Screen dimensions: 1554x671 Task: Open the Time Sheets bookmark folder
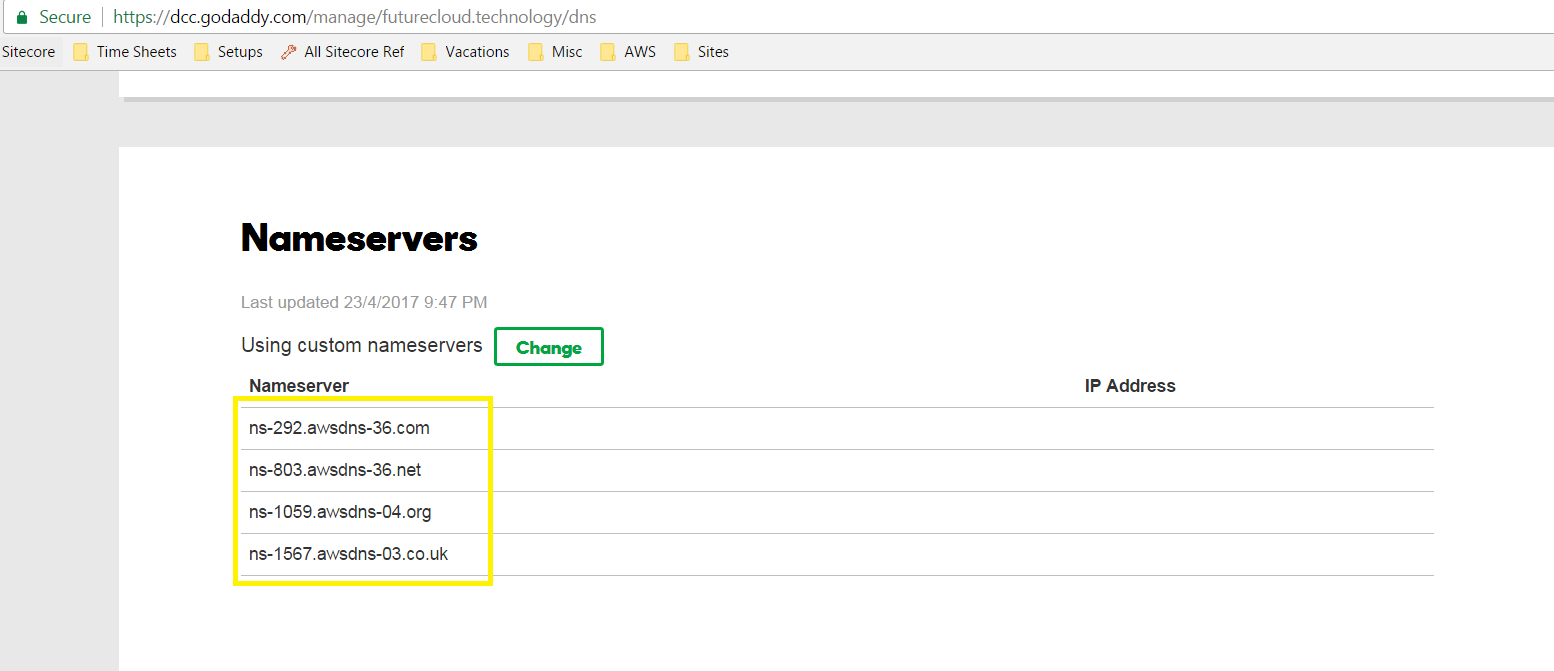point(124,52)
